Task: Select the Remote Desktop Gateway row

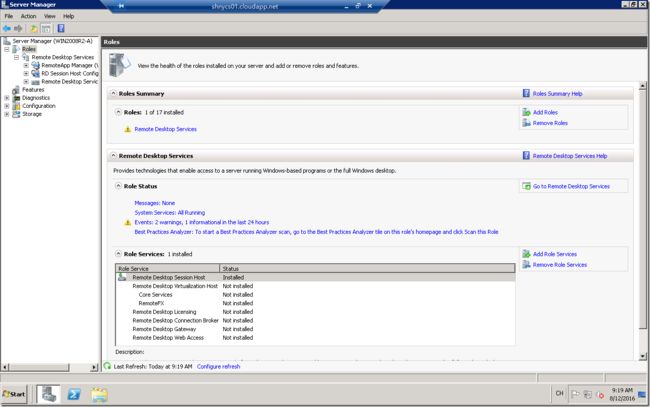Action: tap(315, 329)
